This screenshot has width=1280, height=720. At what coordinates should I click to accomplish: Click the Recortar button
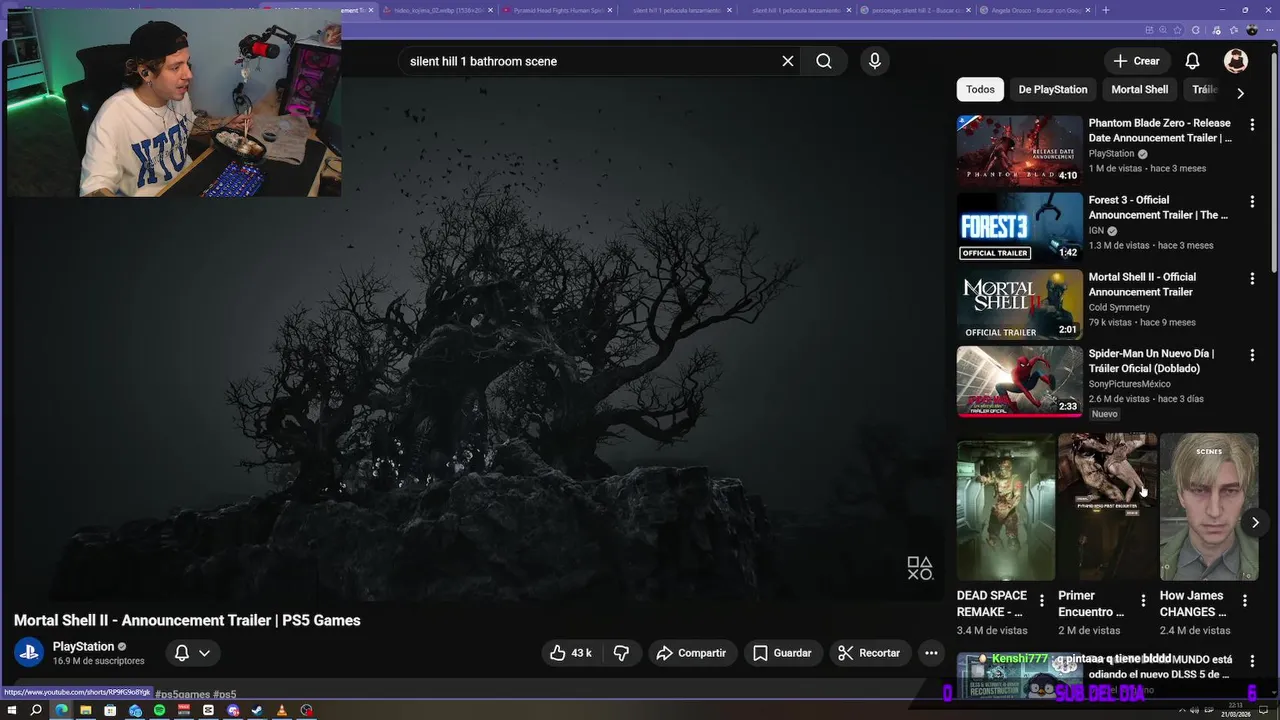(x=869, y=653)
